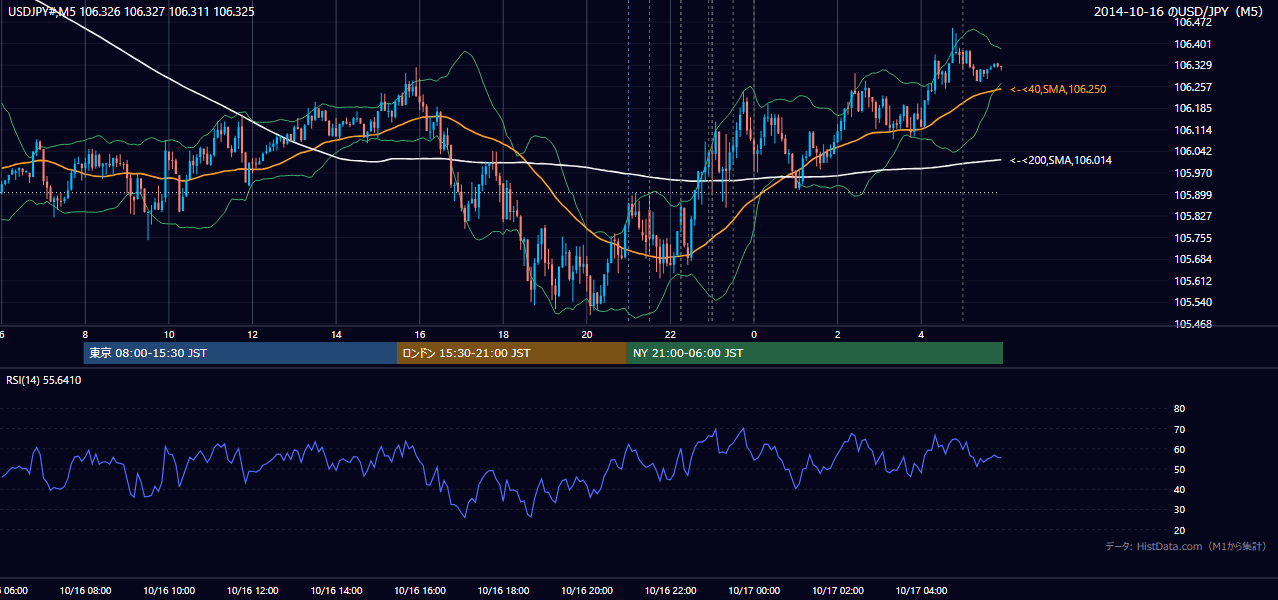Image resolution: width=1278 pixels, height=600 pixels.
Task: Click RSI scale value 60
Action: coord(1179,449)
